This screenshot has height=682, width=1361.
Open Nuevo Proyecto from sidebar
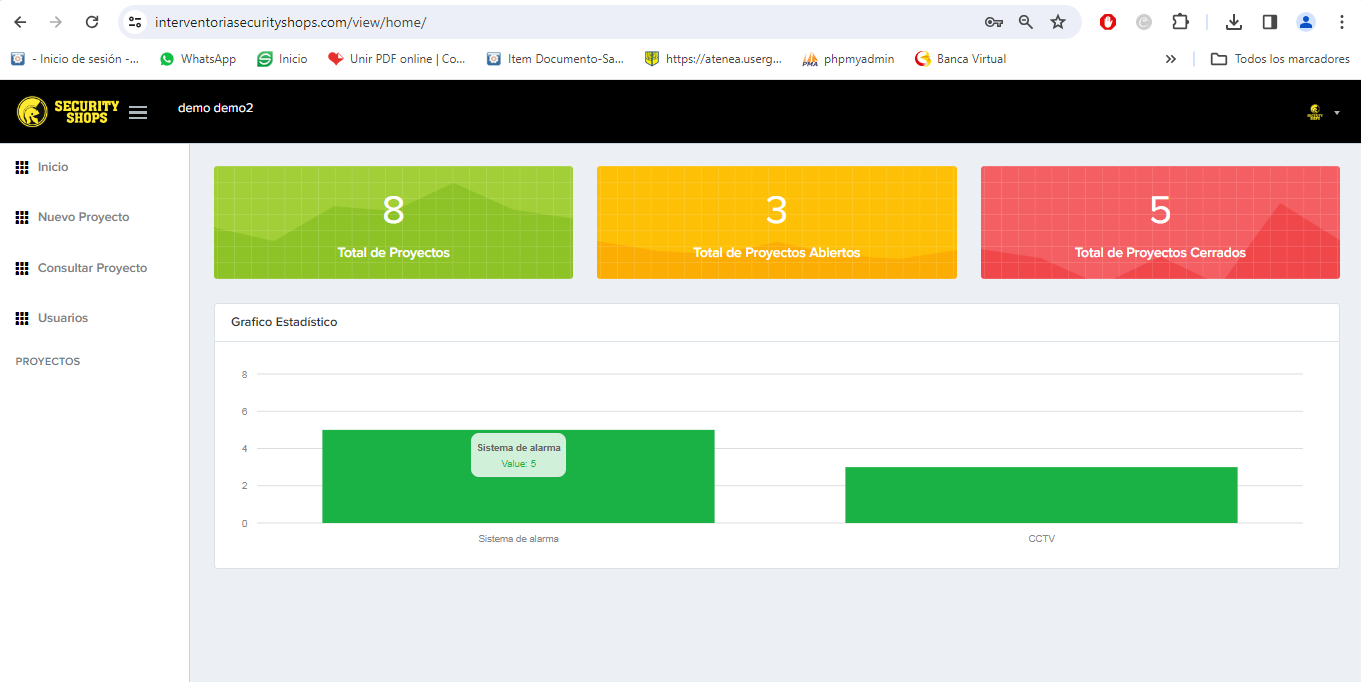[83, 217]
